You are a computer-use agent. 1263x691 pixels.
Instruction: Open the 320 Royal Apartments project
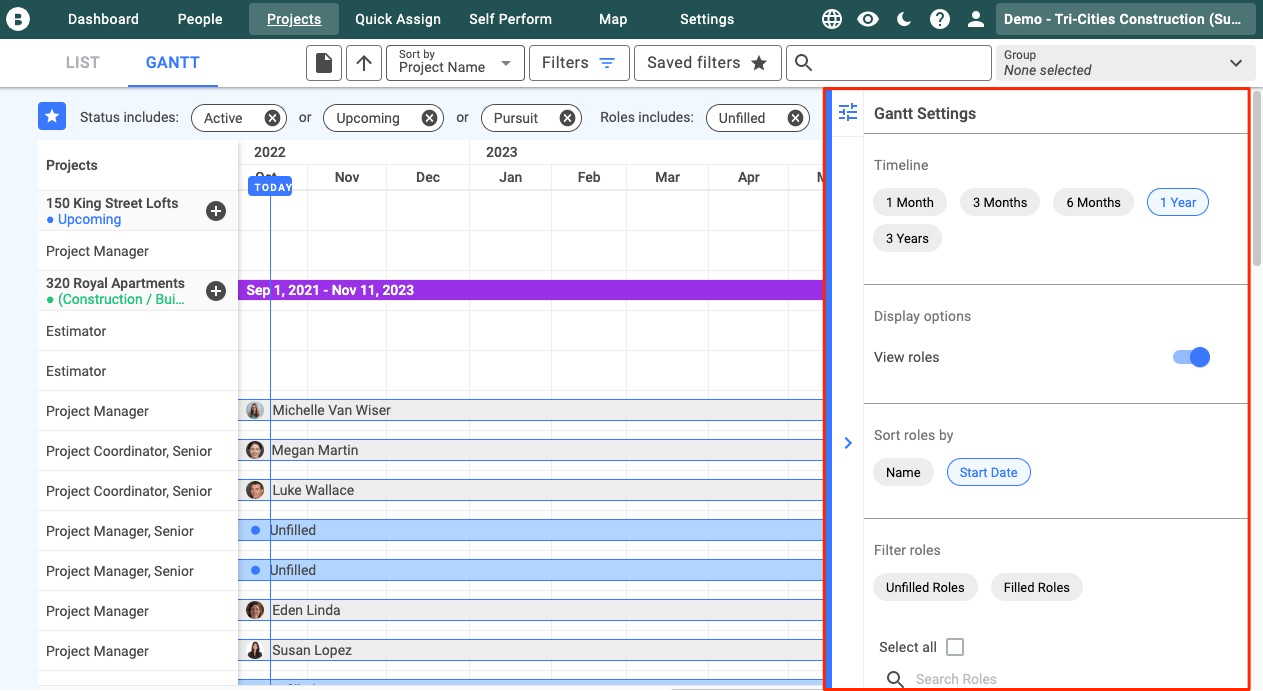115,283
